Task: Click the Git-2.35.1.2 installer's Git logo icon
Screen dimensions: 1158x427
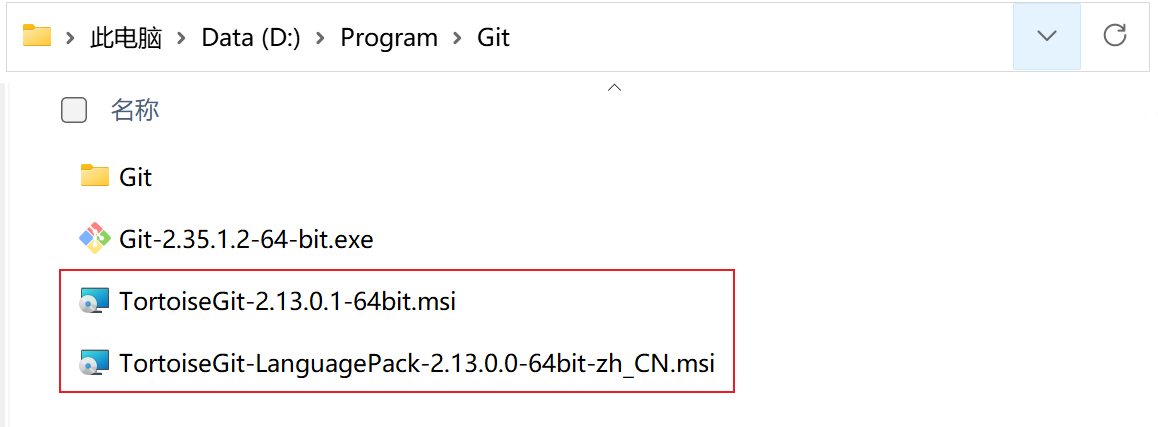Action: click(x=94, y=239)
